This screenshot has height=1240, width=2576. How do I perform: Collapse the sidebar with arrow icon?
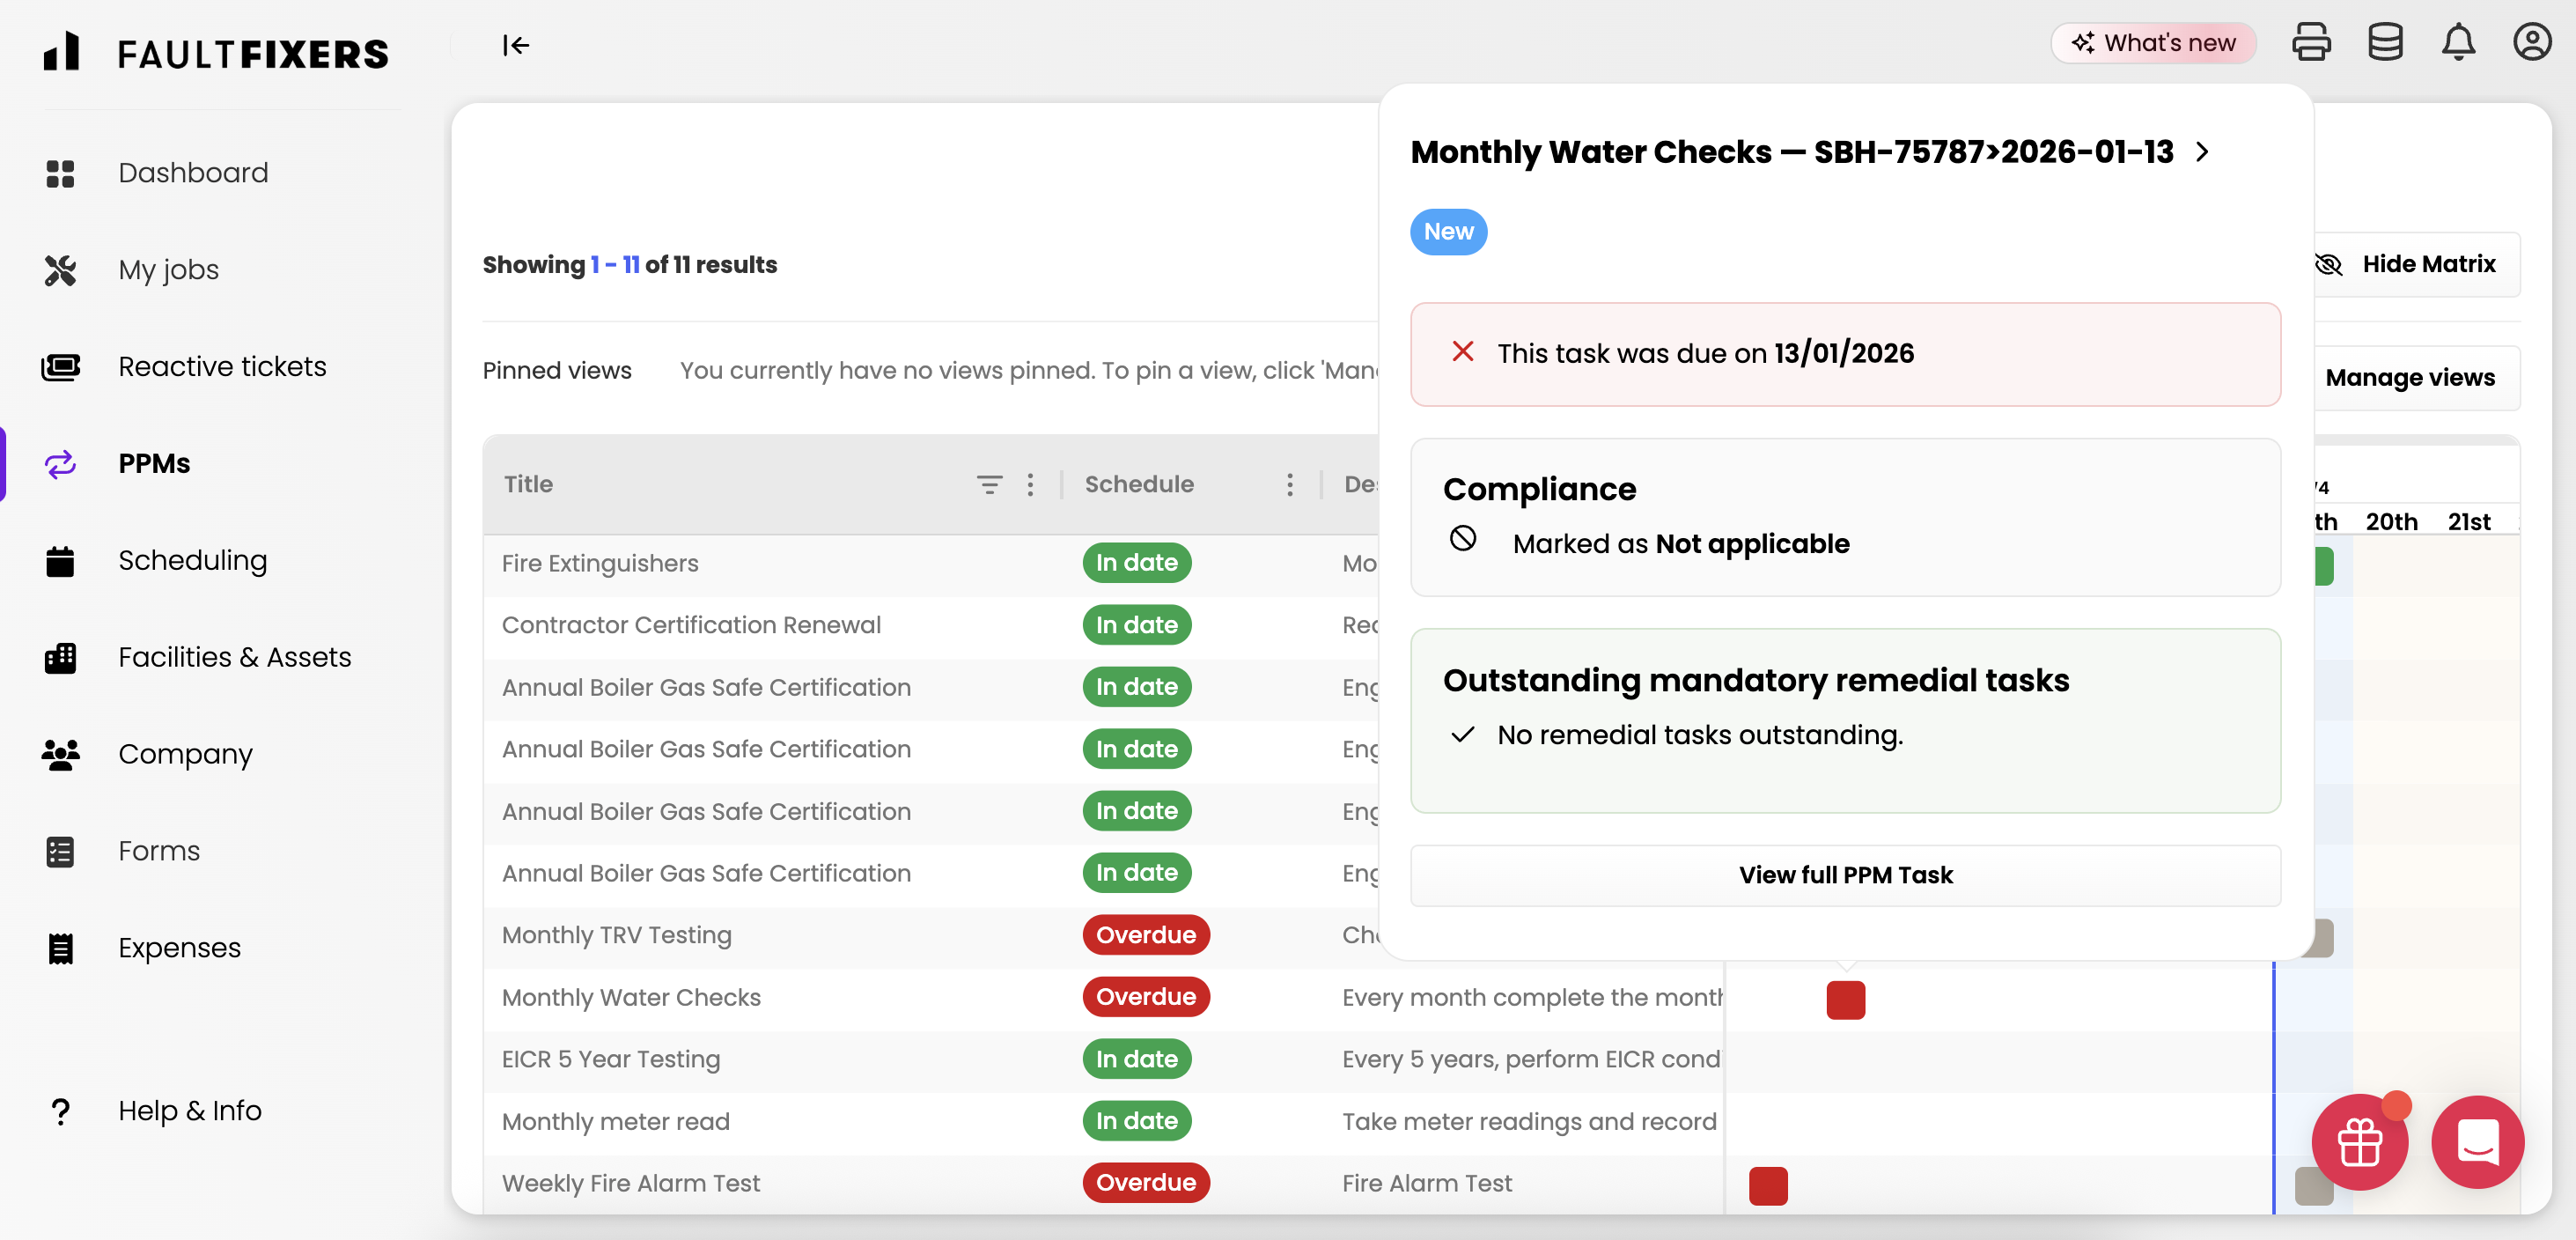pyautogui.click(x=515, y=45)
